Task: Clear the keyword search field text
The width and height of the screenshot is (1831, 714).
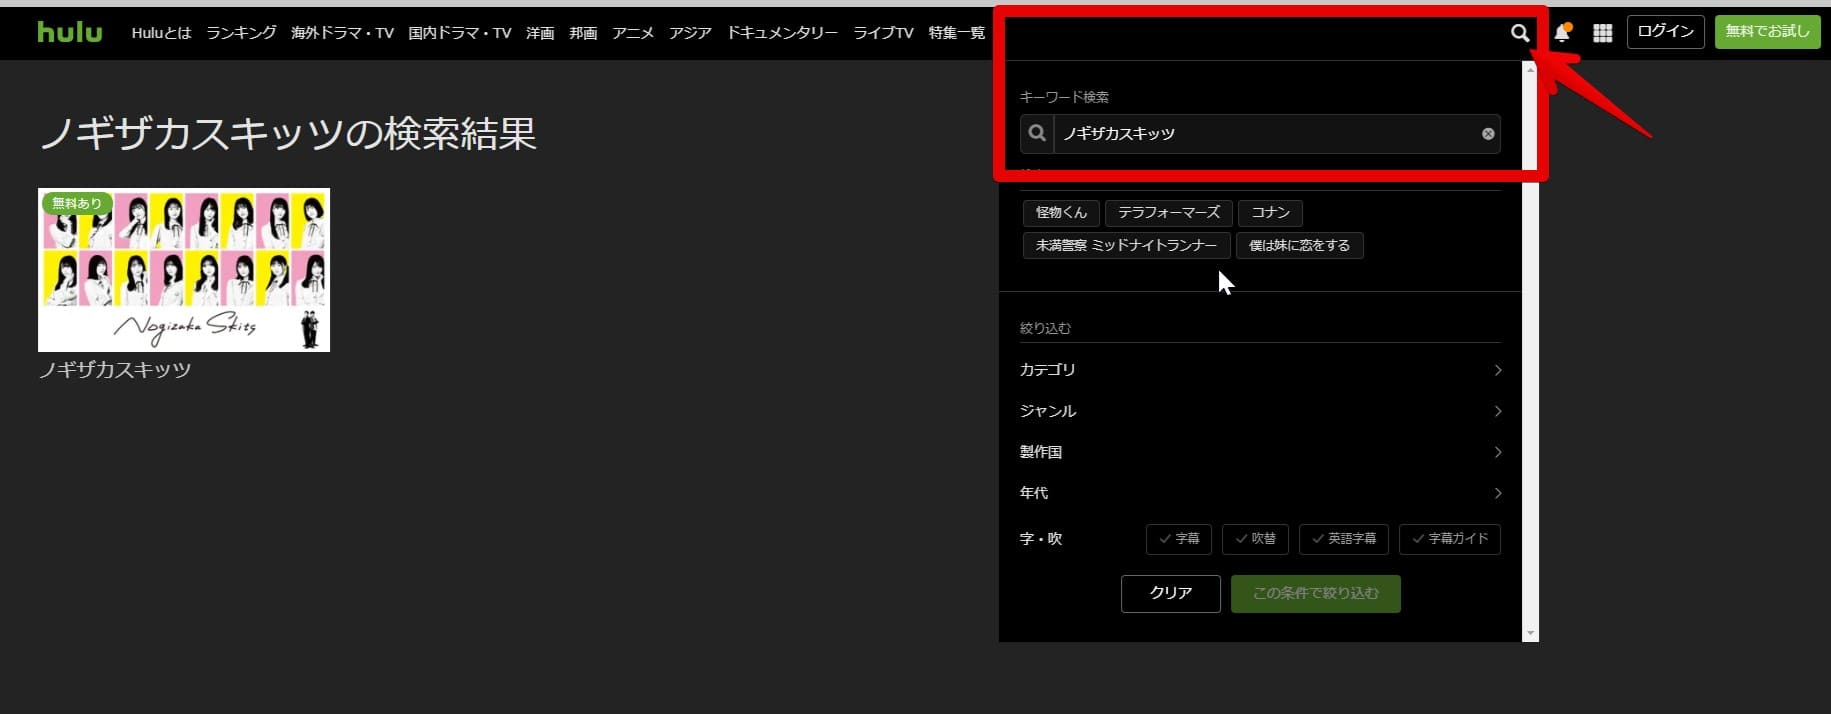Action: click(x=1488, y=134)
